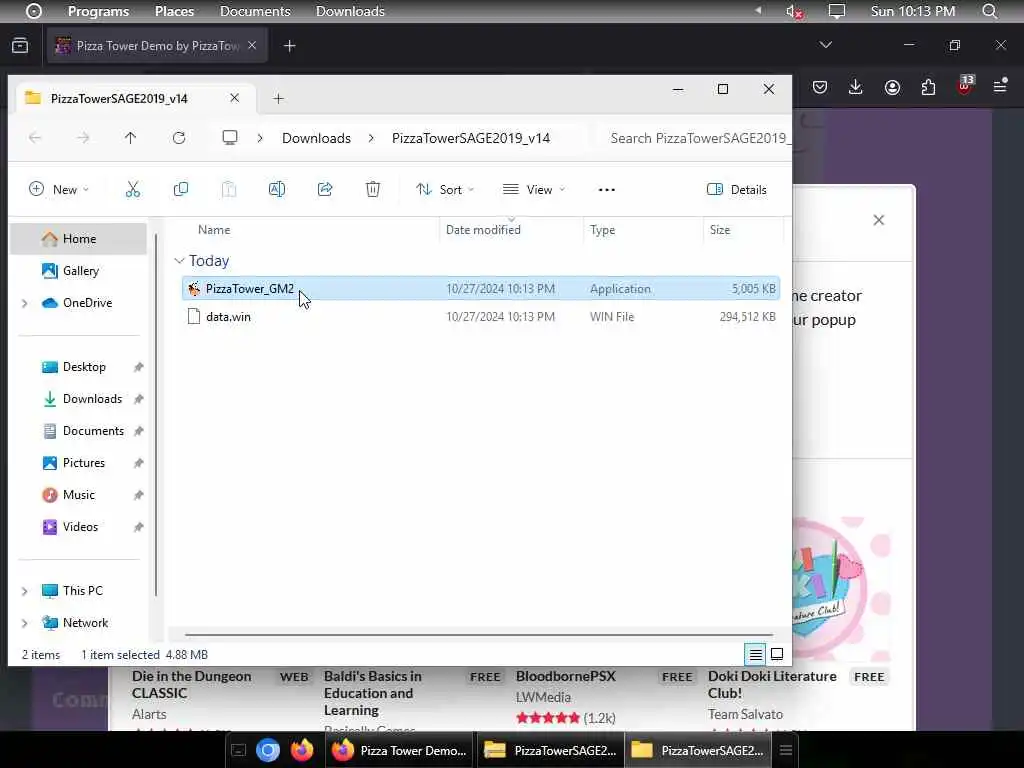Click the Name column header

[214, 230]
